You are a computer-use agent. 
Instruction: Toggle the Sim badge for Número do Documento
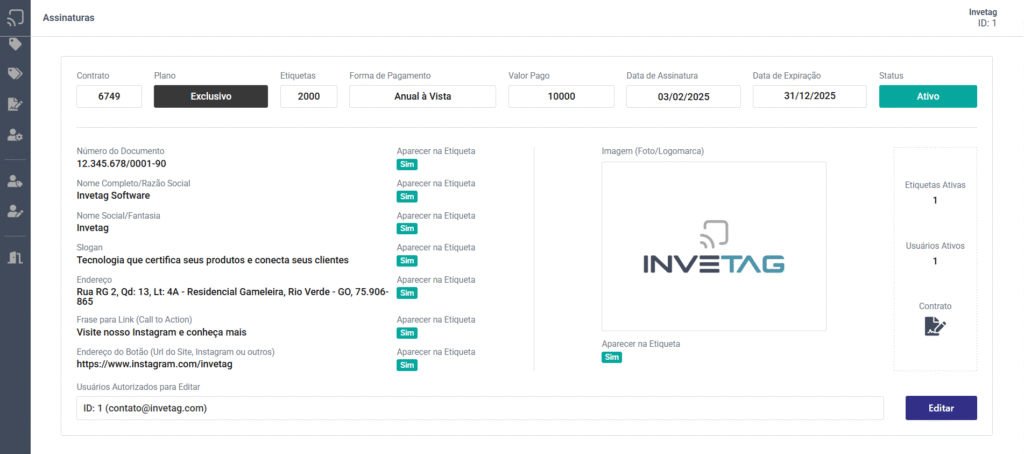pos(407,165)
